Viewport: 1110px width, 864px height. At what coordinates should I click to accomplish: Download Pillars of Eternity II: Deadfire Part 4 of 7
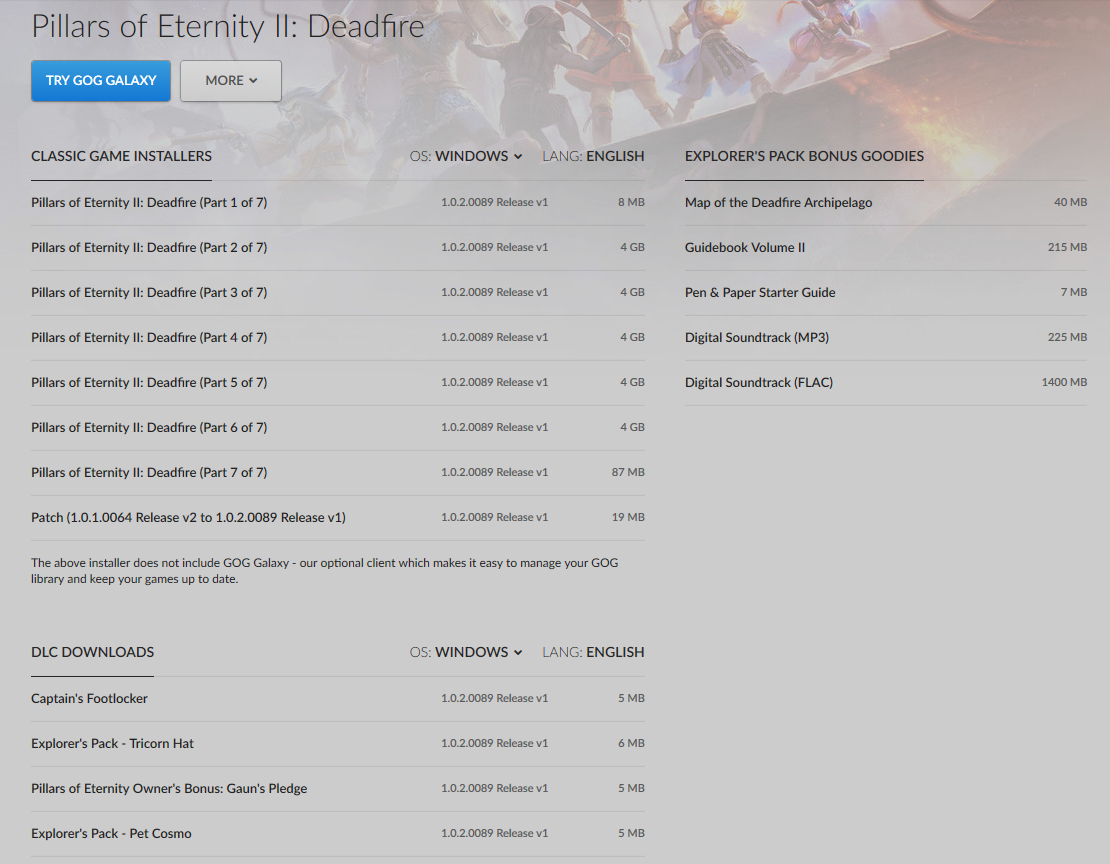pyautogui.click(x=338, y=338)
